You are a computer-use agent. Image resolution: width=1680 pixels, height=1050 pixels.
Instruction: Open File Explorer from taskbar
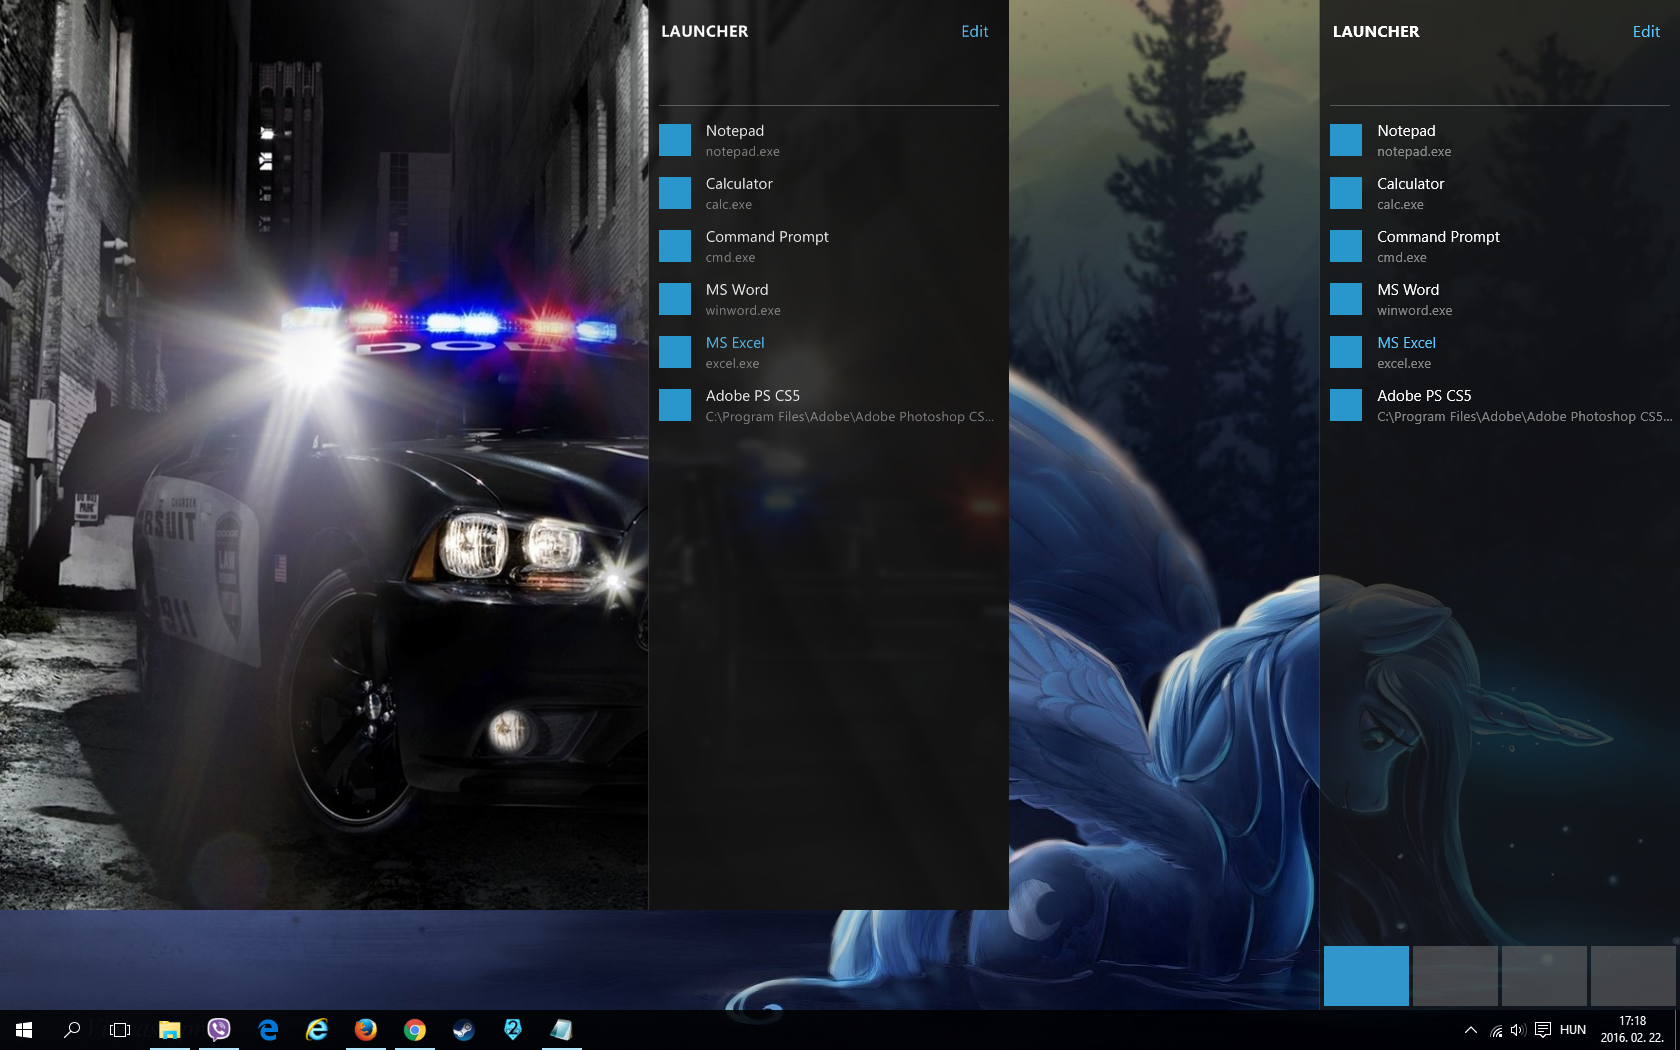[x=170, y=1029]
